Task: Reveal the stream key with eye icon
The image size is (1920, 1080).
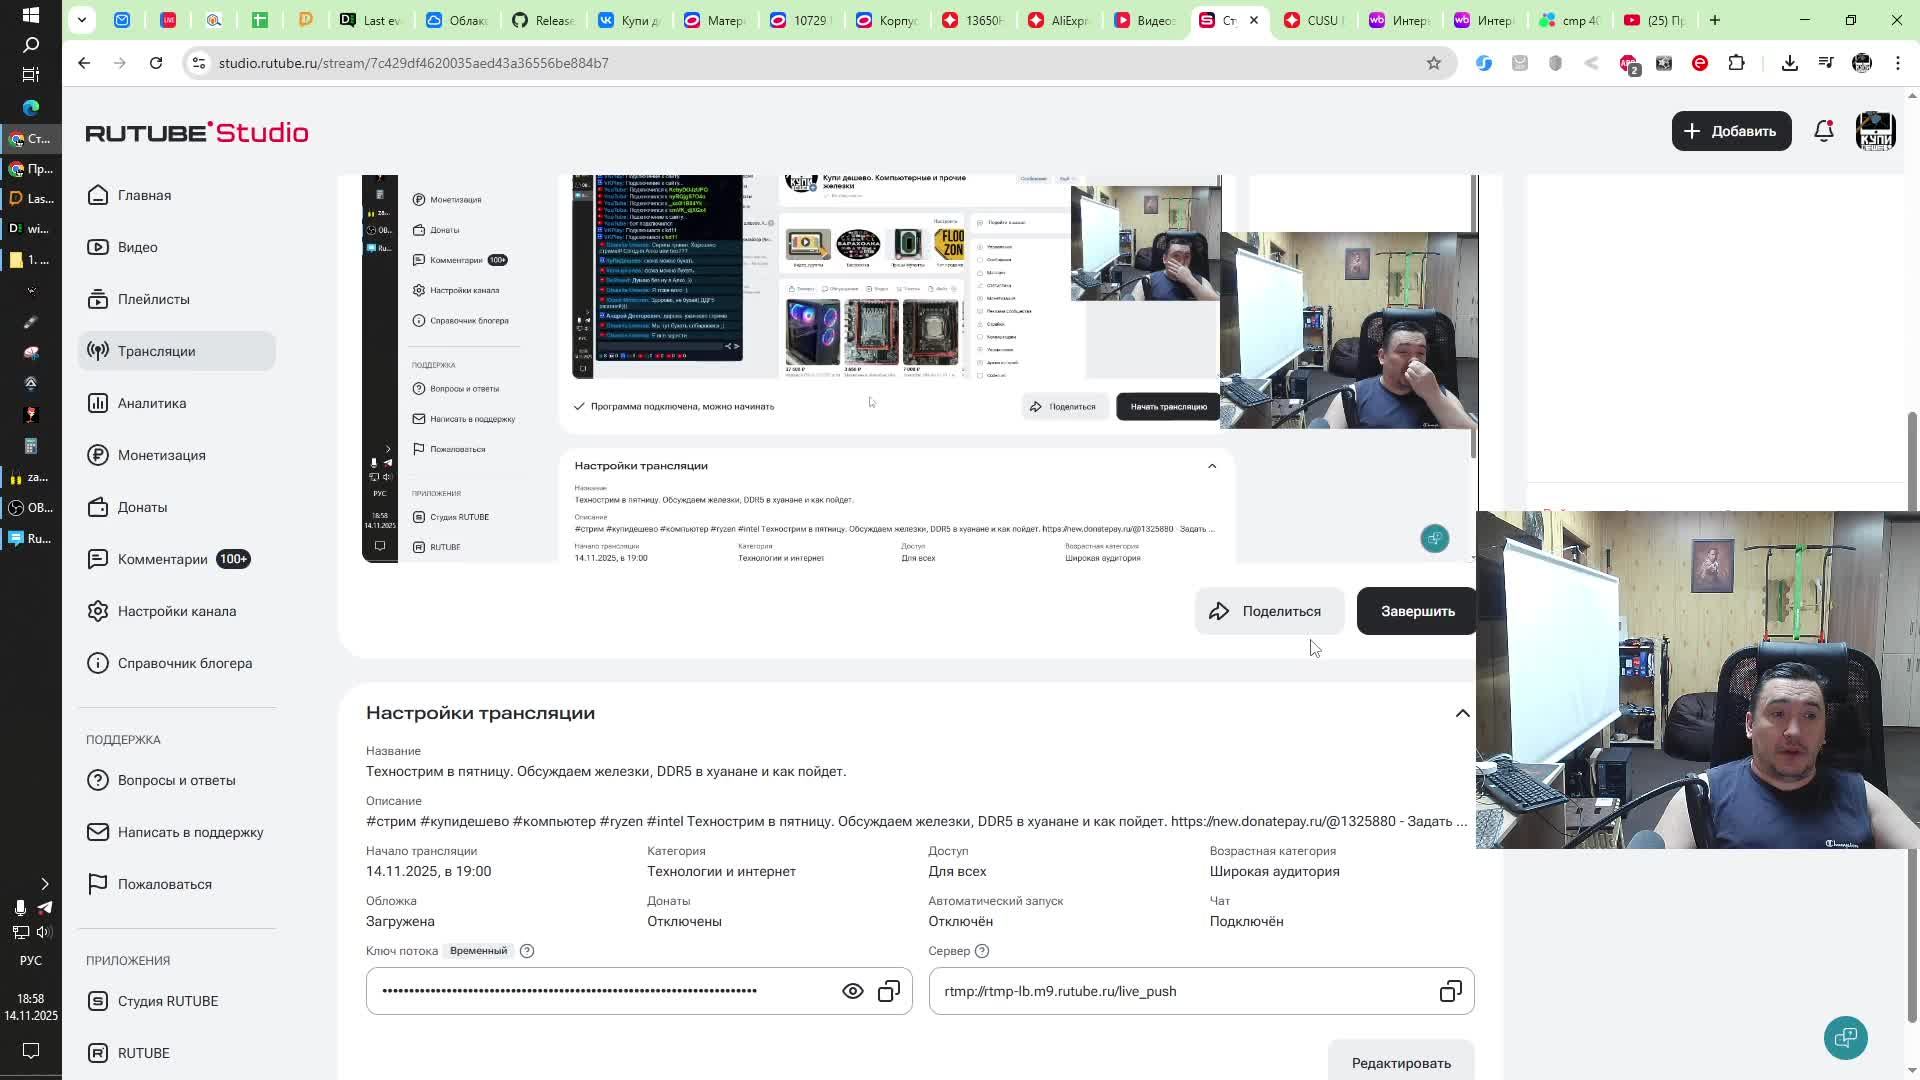Action: [x=852, y=991]
